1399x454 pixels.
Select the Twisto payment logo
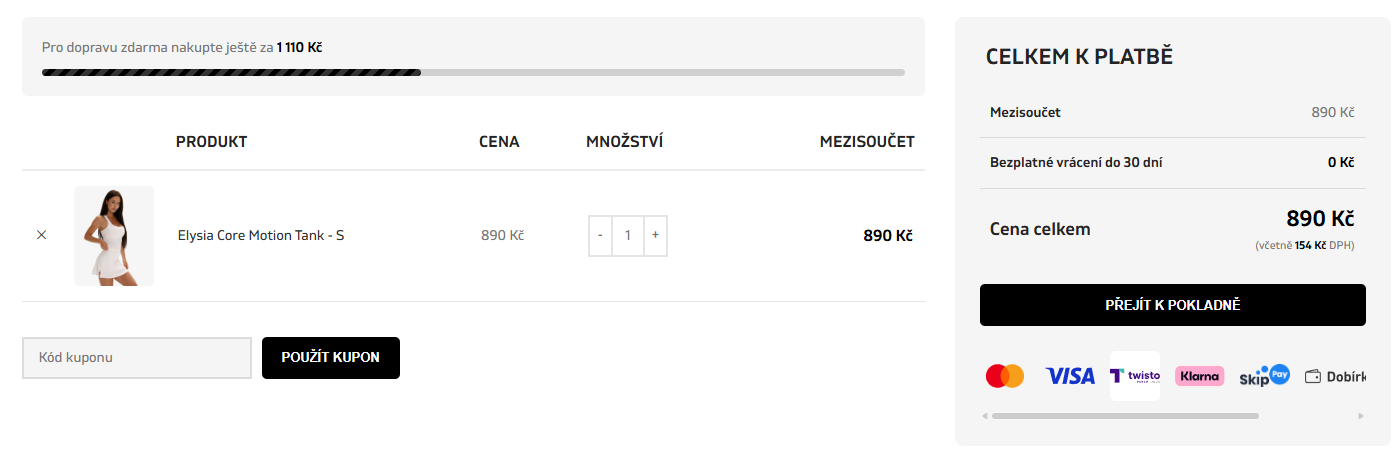[x=1135, y=376]
